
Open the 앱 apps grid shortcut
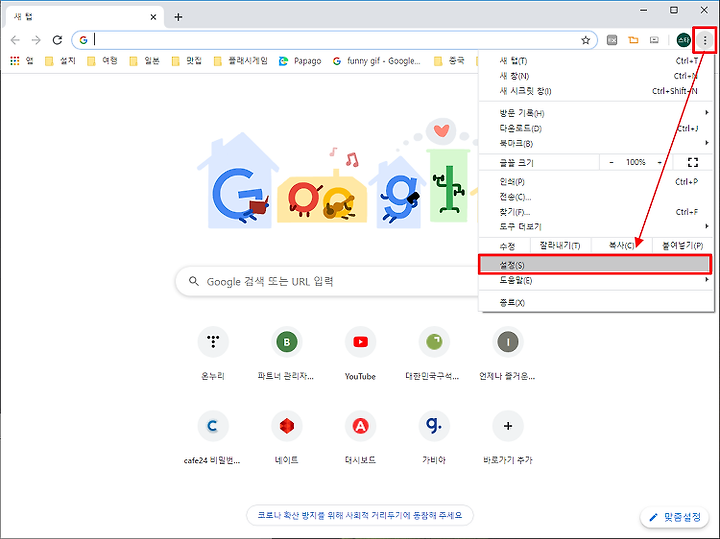(x=22, y=61)
